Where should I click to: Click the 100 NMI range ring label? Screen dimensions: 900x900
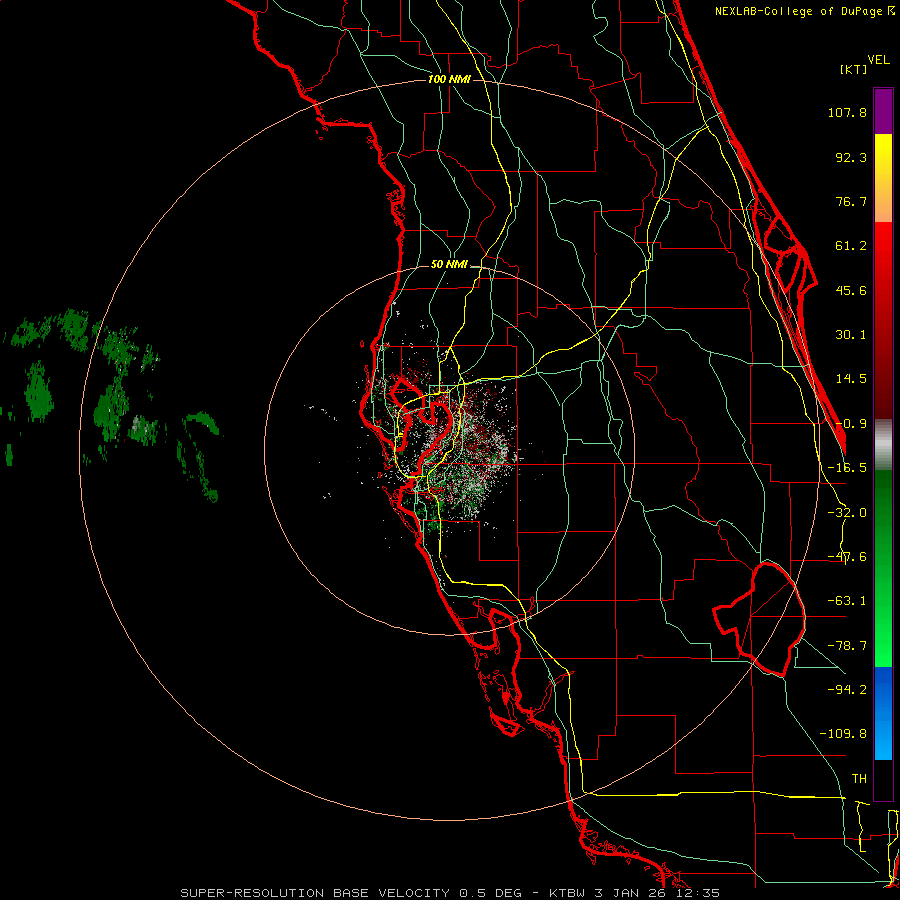[449, 79]
